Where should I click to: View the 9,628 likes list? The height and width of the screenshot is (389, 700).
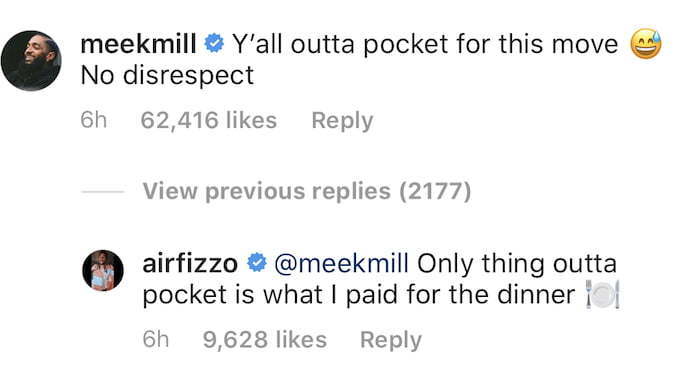(x=265, y=339)
